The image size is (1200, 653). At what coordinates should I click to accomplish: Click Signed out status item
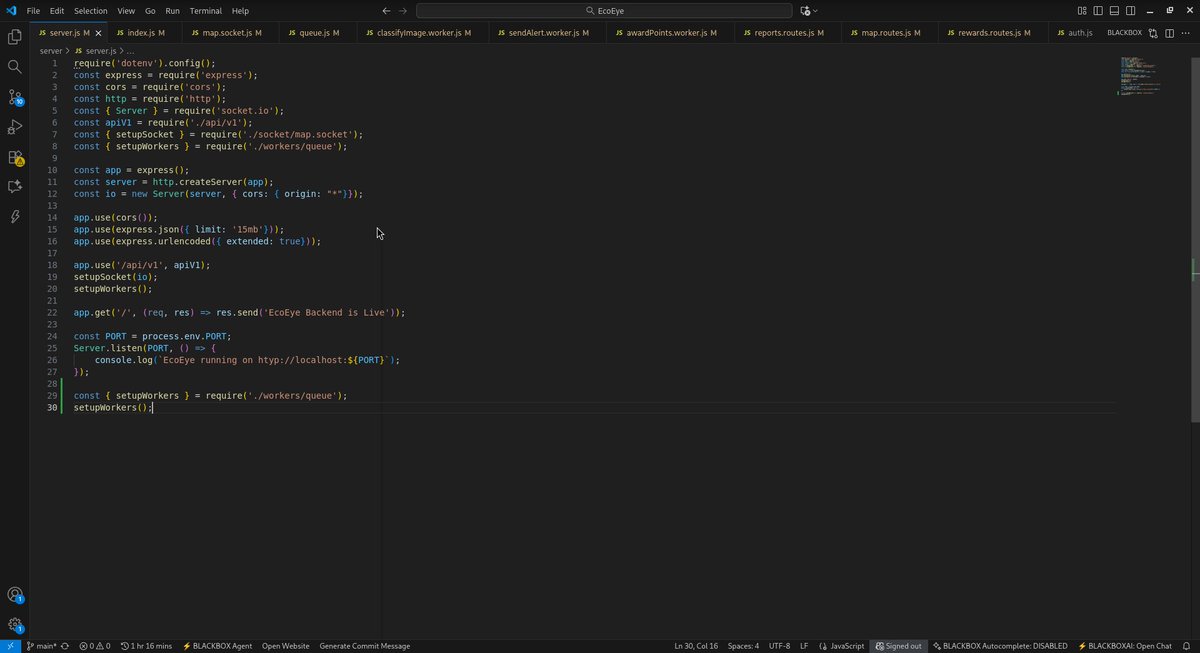pos(898,646)
